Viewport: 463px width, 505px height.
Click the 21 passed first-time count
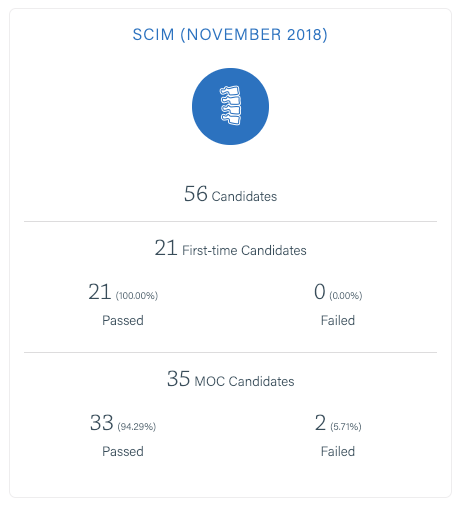tap(100, 292)
